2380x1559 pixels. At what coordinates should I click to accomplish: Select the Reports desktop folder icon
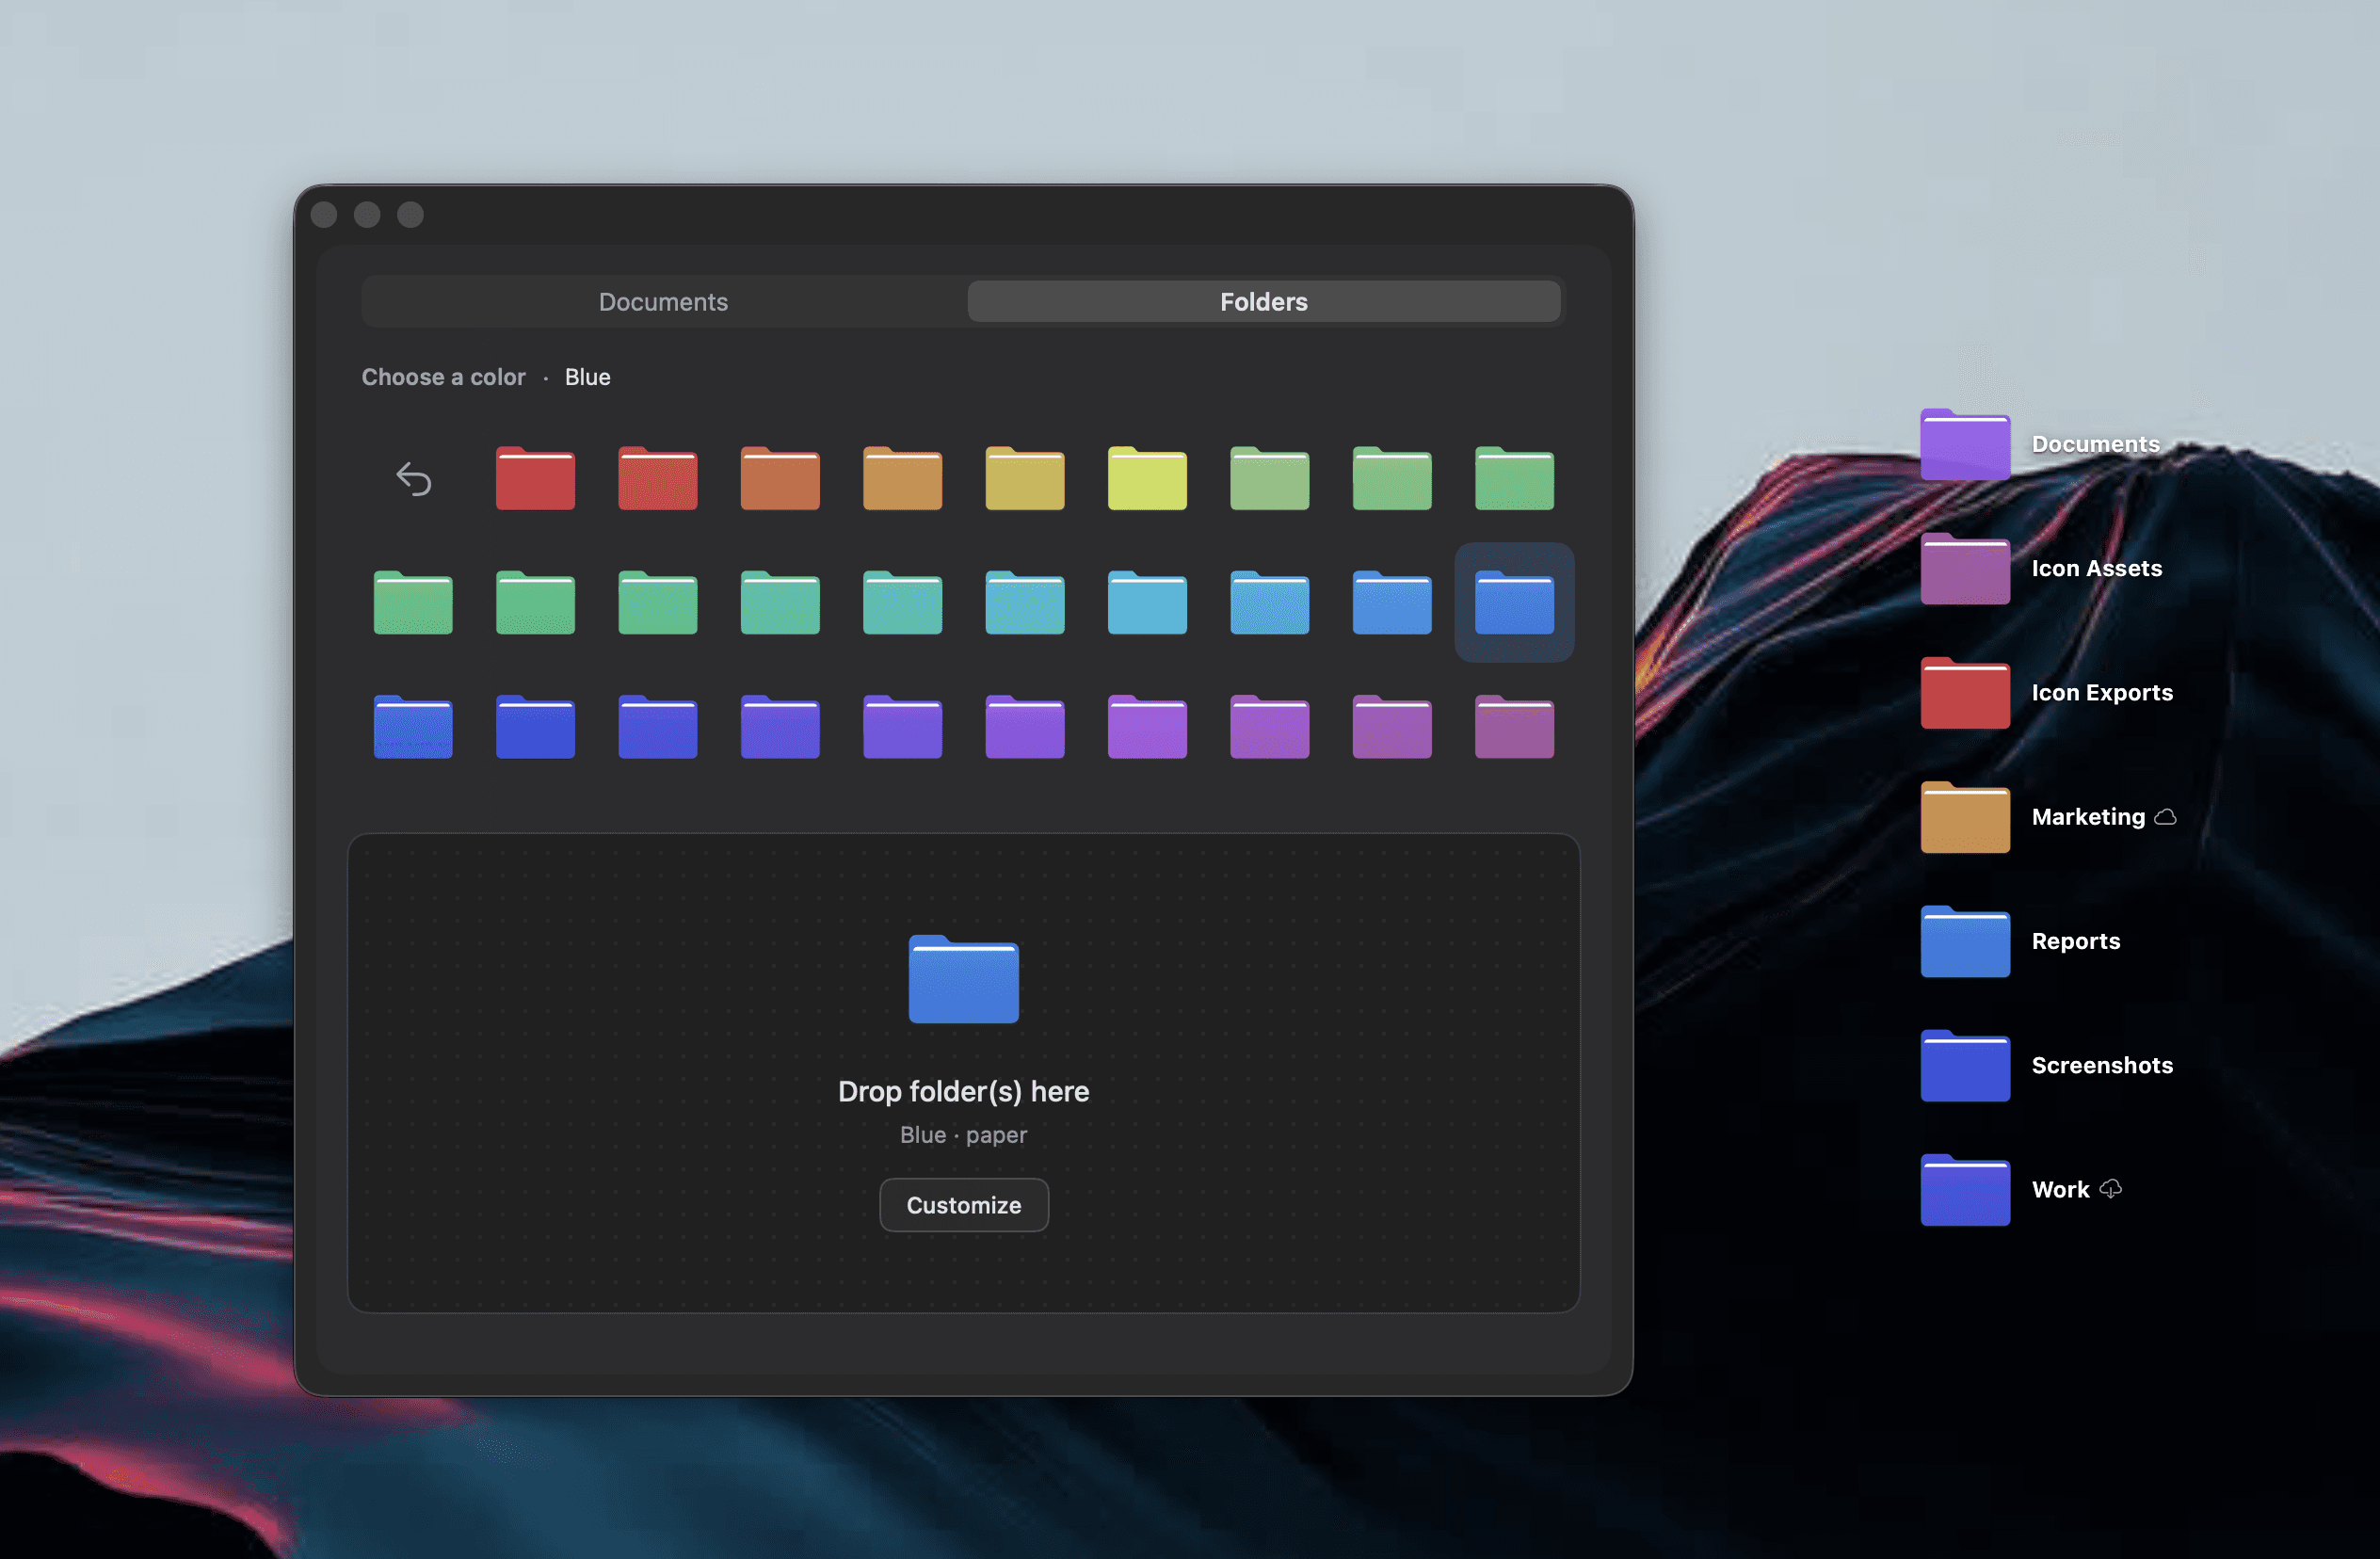pos(1964,942)
